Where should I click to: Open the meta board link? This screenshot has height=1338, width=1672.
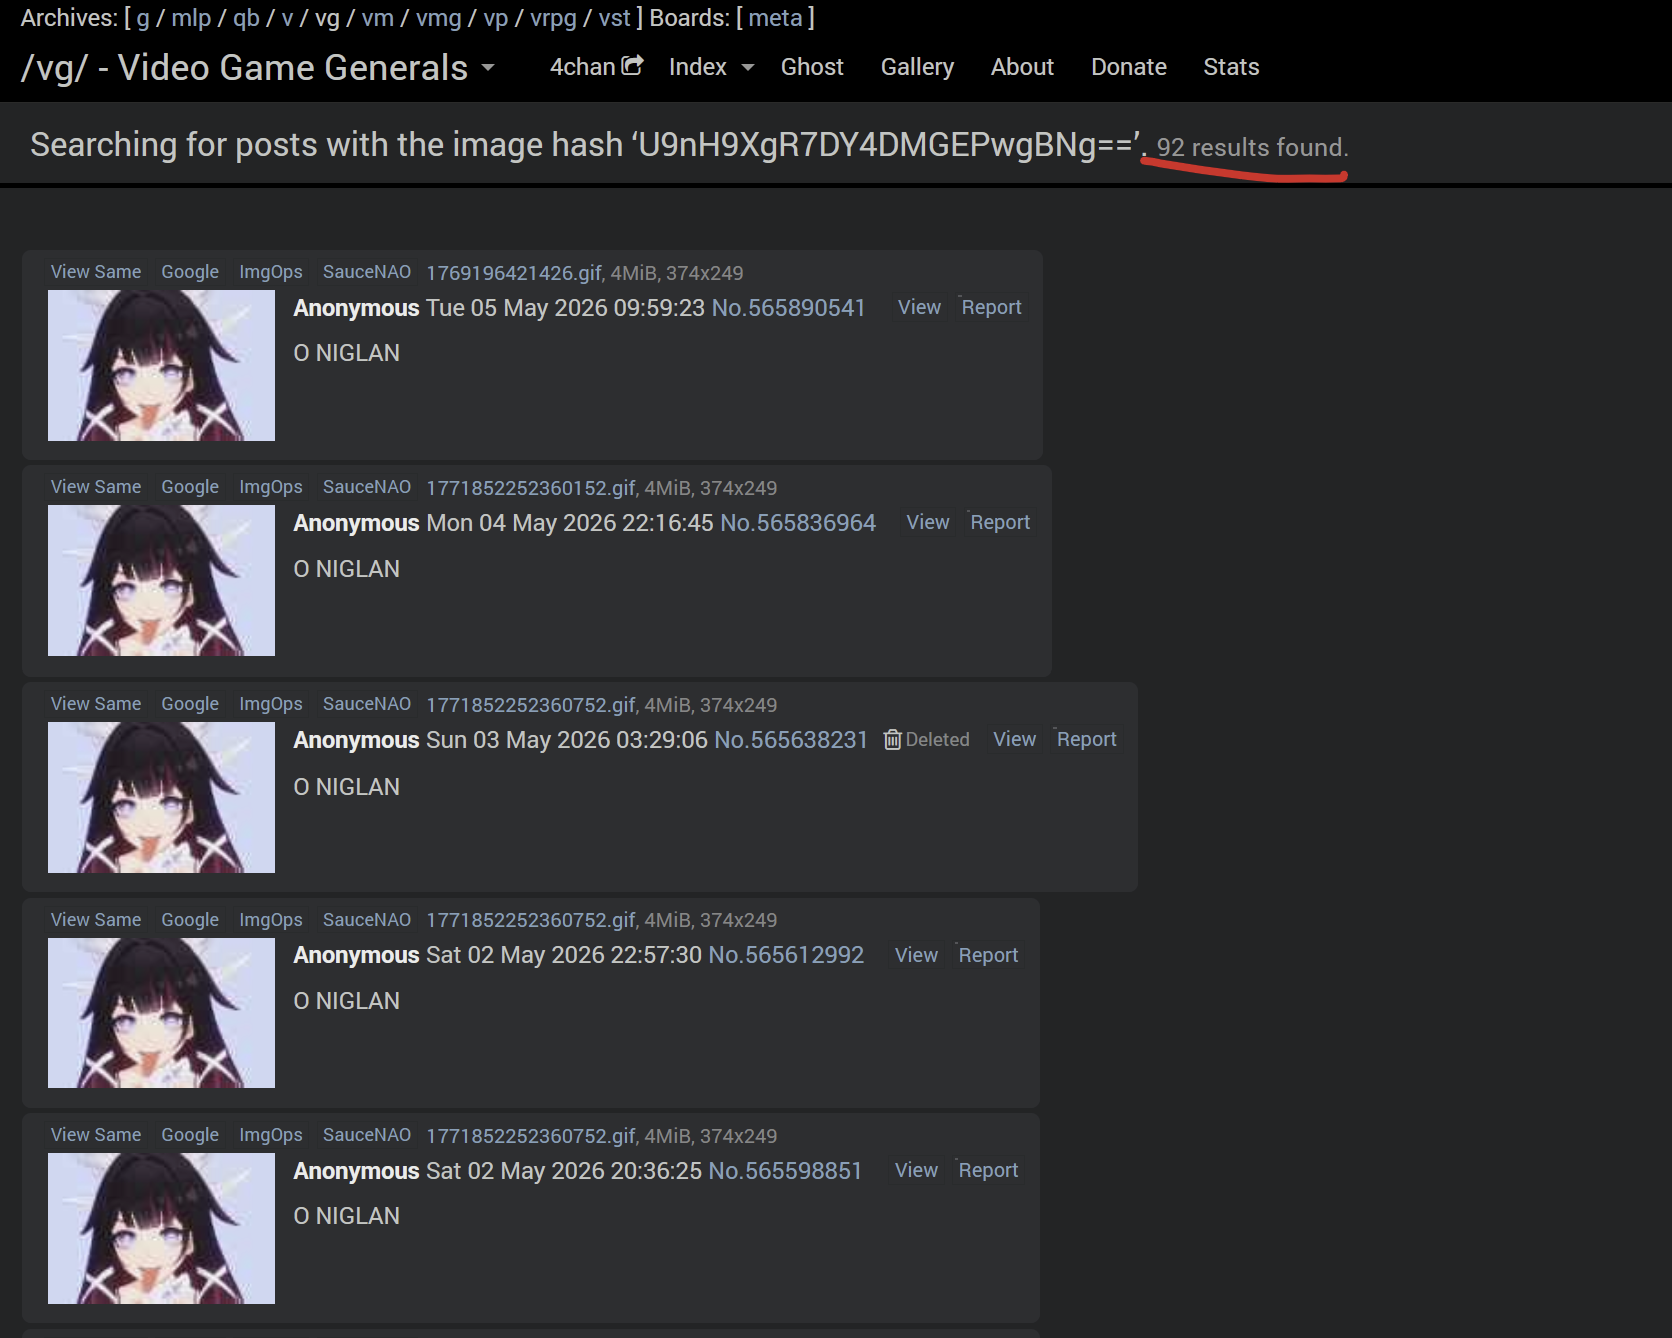(775, 18)
